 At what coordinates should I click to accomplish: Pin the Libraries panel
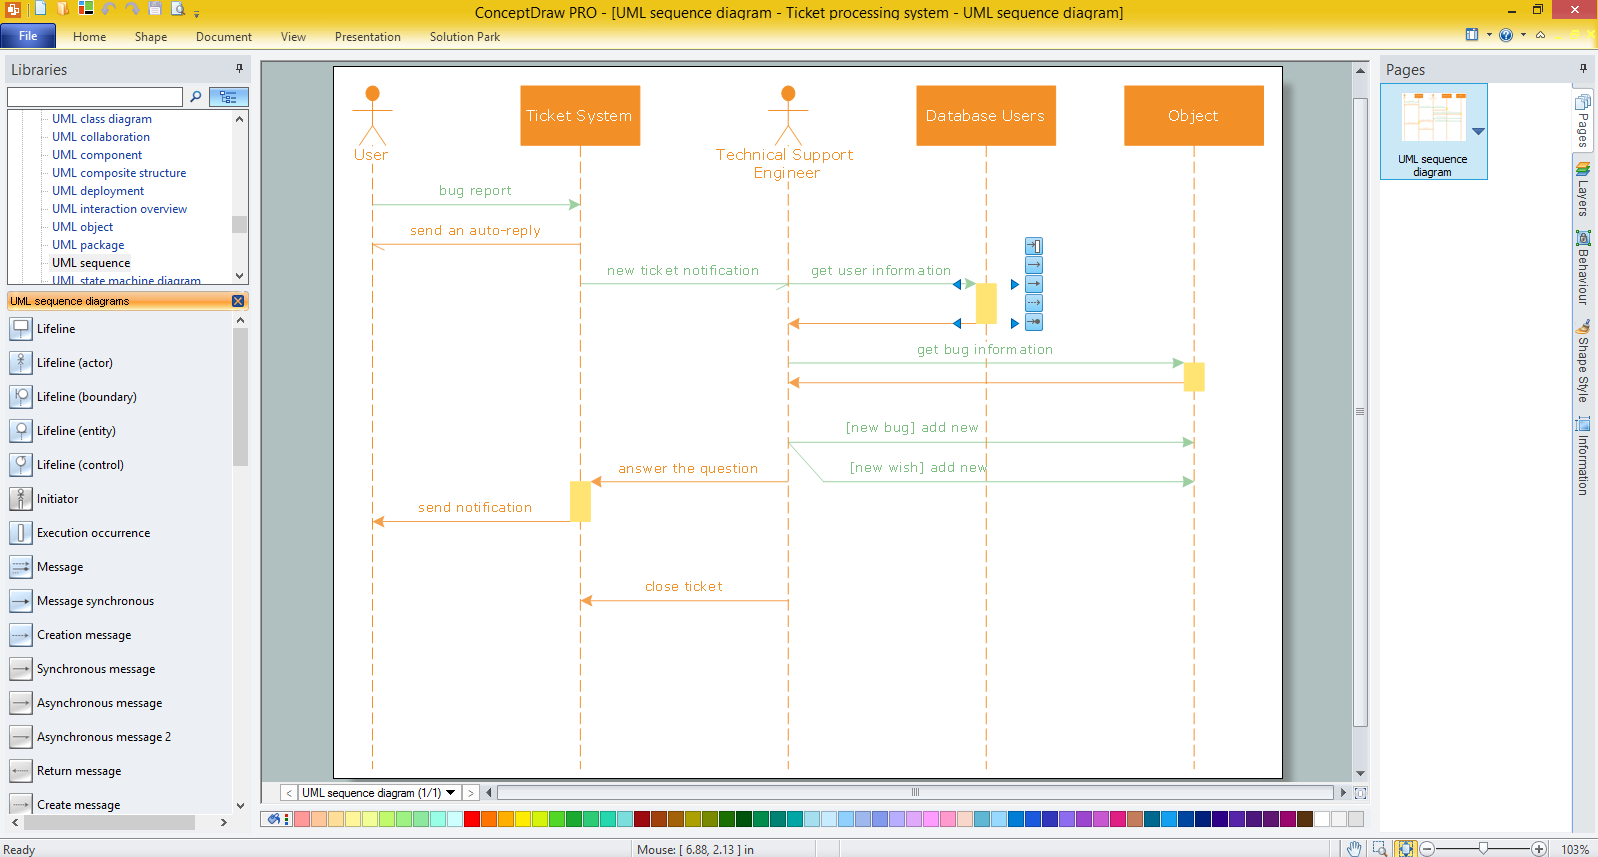coord(239,69)
